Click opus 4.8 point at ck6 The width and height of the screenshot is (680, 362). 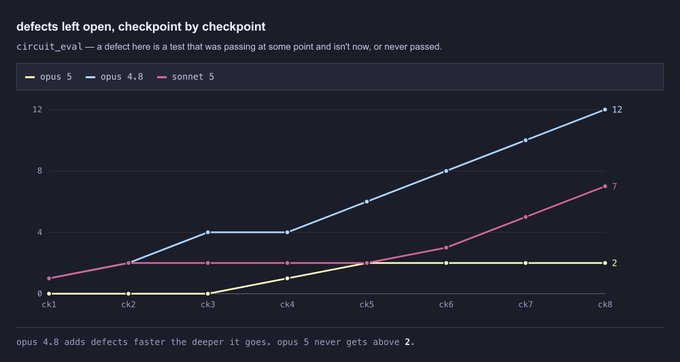click(446, 171)
